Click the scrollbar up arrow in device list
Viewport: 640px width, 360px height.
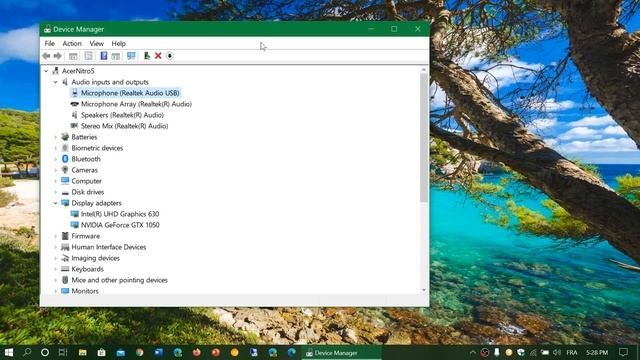[424, 70]
